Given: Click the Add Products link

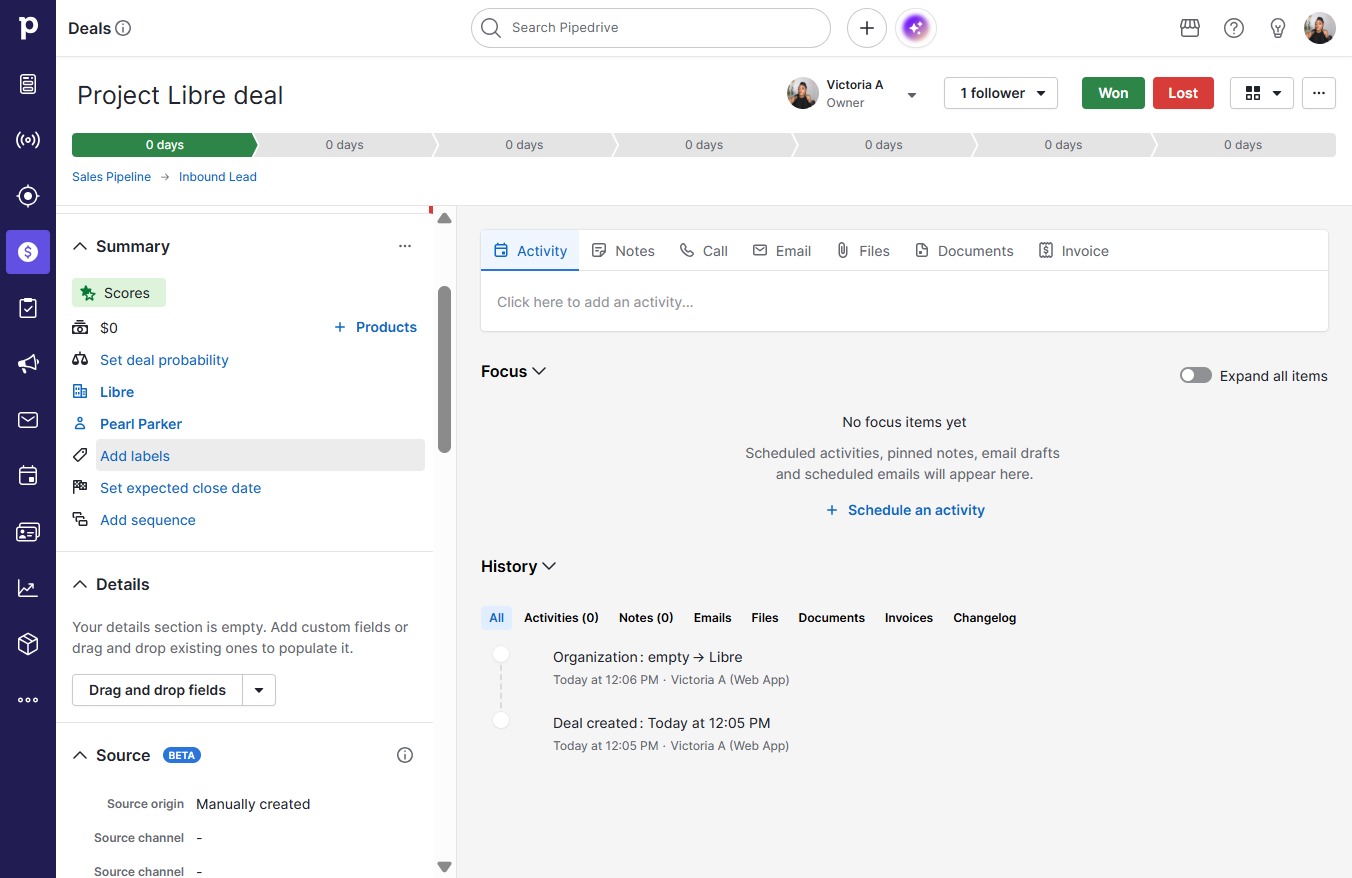Looking at the screenshot, I should (375, 327).
